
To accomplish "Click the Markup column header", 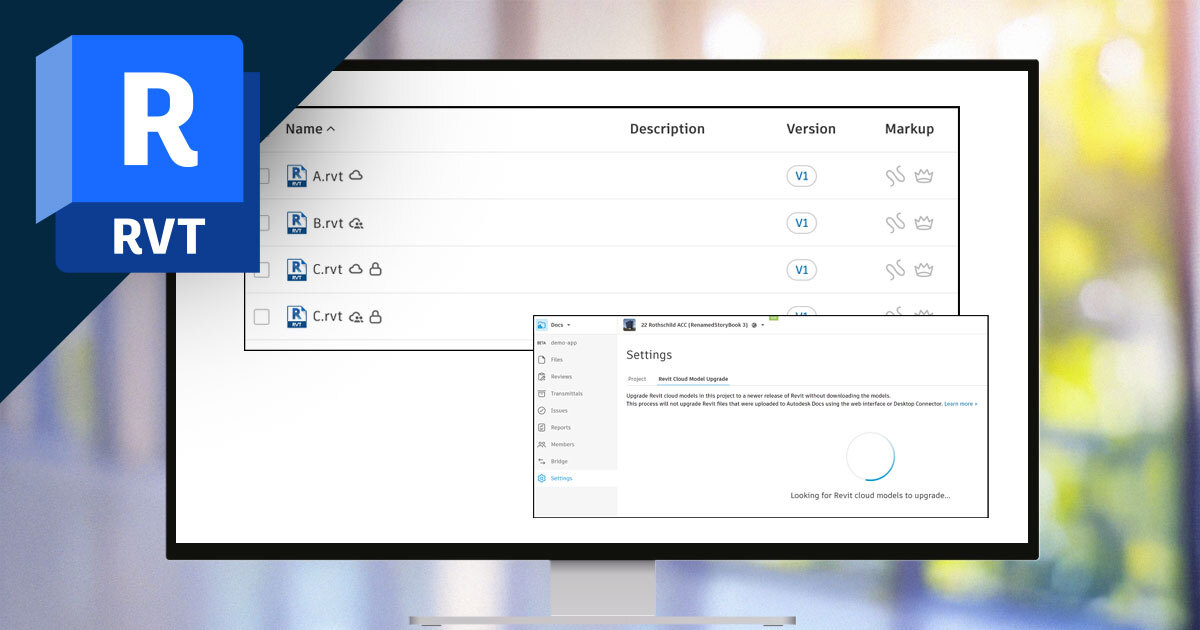I will [x=909, y=129].
